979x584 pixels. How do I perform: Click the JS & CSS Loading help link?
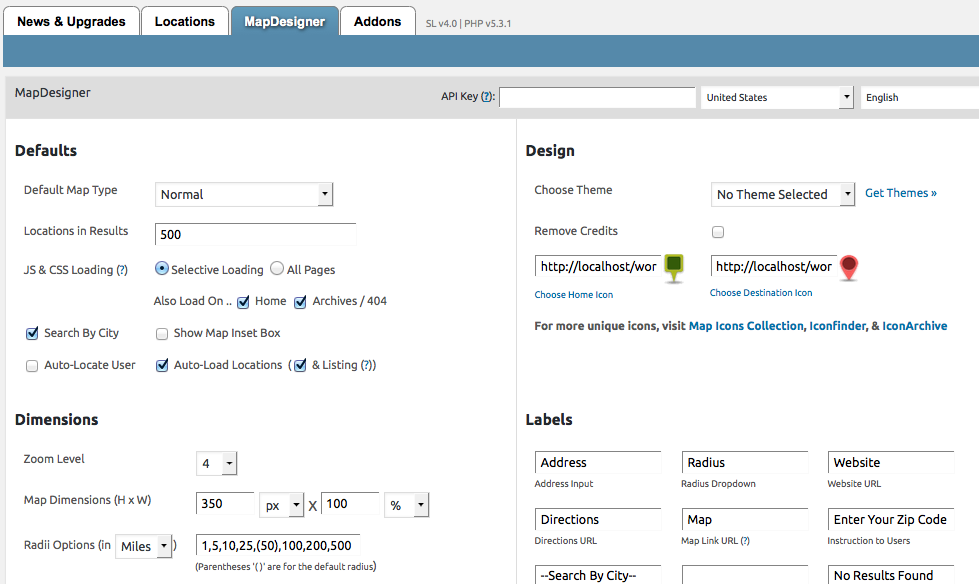122,270
